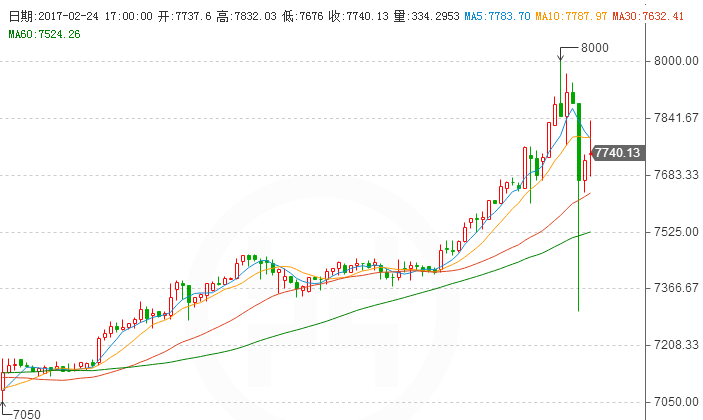Viewport: 703px width, 420px height.
Task: Select the 8000 high price annotation
Action: (595, 48)
